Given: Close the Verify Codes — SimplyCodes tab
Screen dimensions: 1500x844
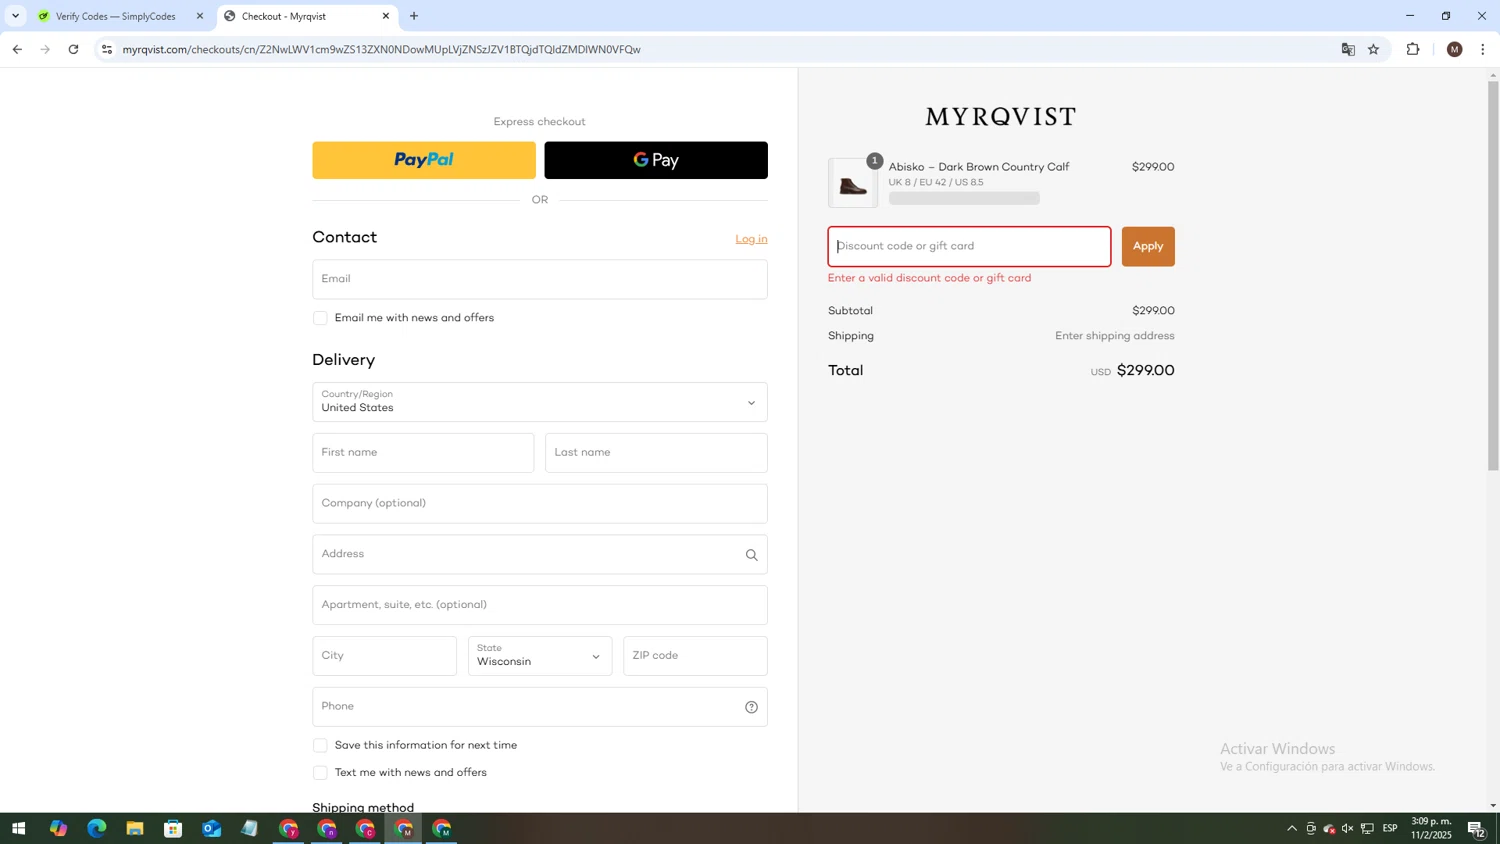Looking at the screenshot, I should tap(199, 16).
